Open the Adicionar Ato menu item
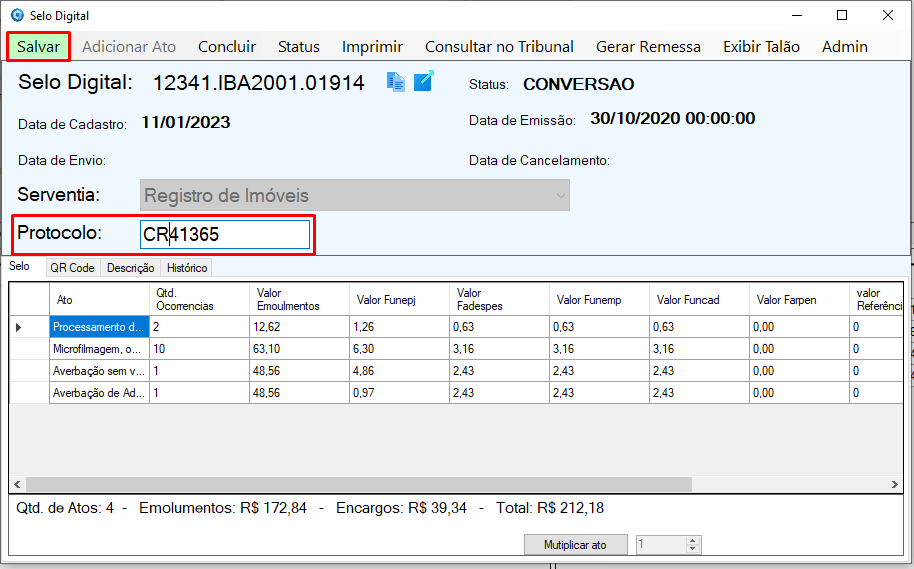This screenshot has width=914, height=569. click(x=129, y=47)
